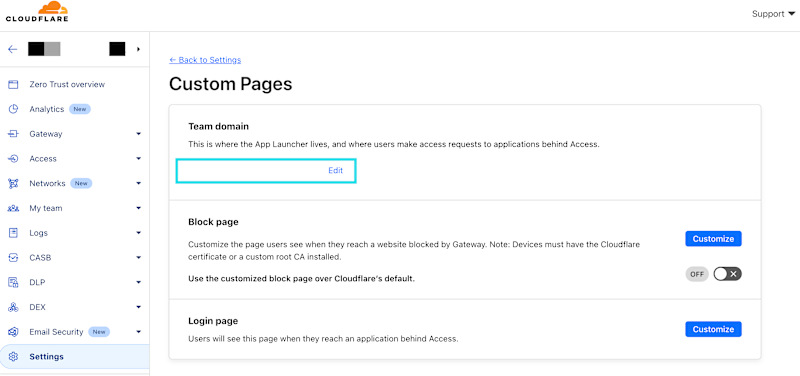
Task: Open the Analytics section
Action: (46, 109)
